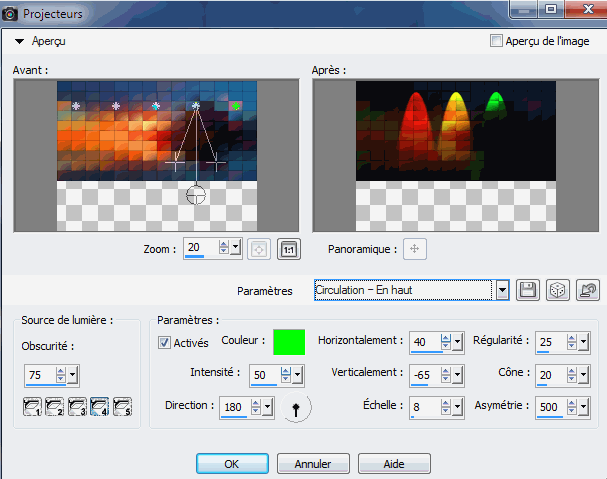Open the Paramètres preset dropdown
The width and height of the screenshot is (607, 479).
pos(501,290)
